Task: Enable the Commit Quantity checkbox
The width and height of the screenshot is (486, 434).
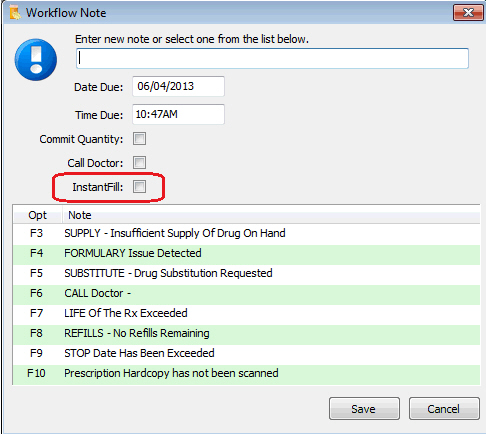Action: pos(139,139)
